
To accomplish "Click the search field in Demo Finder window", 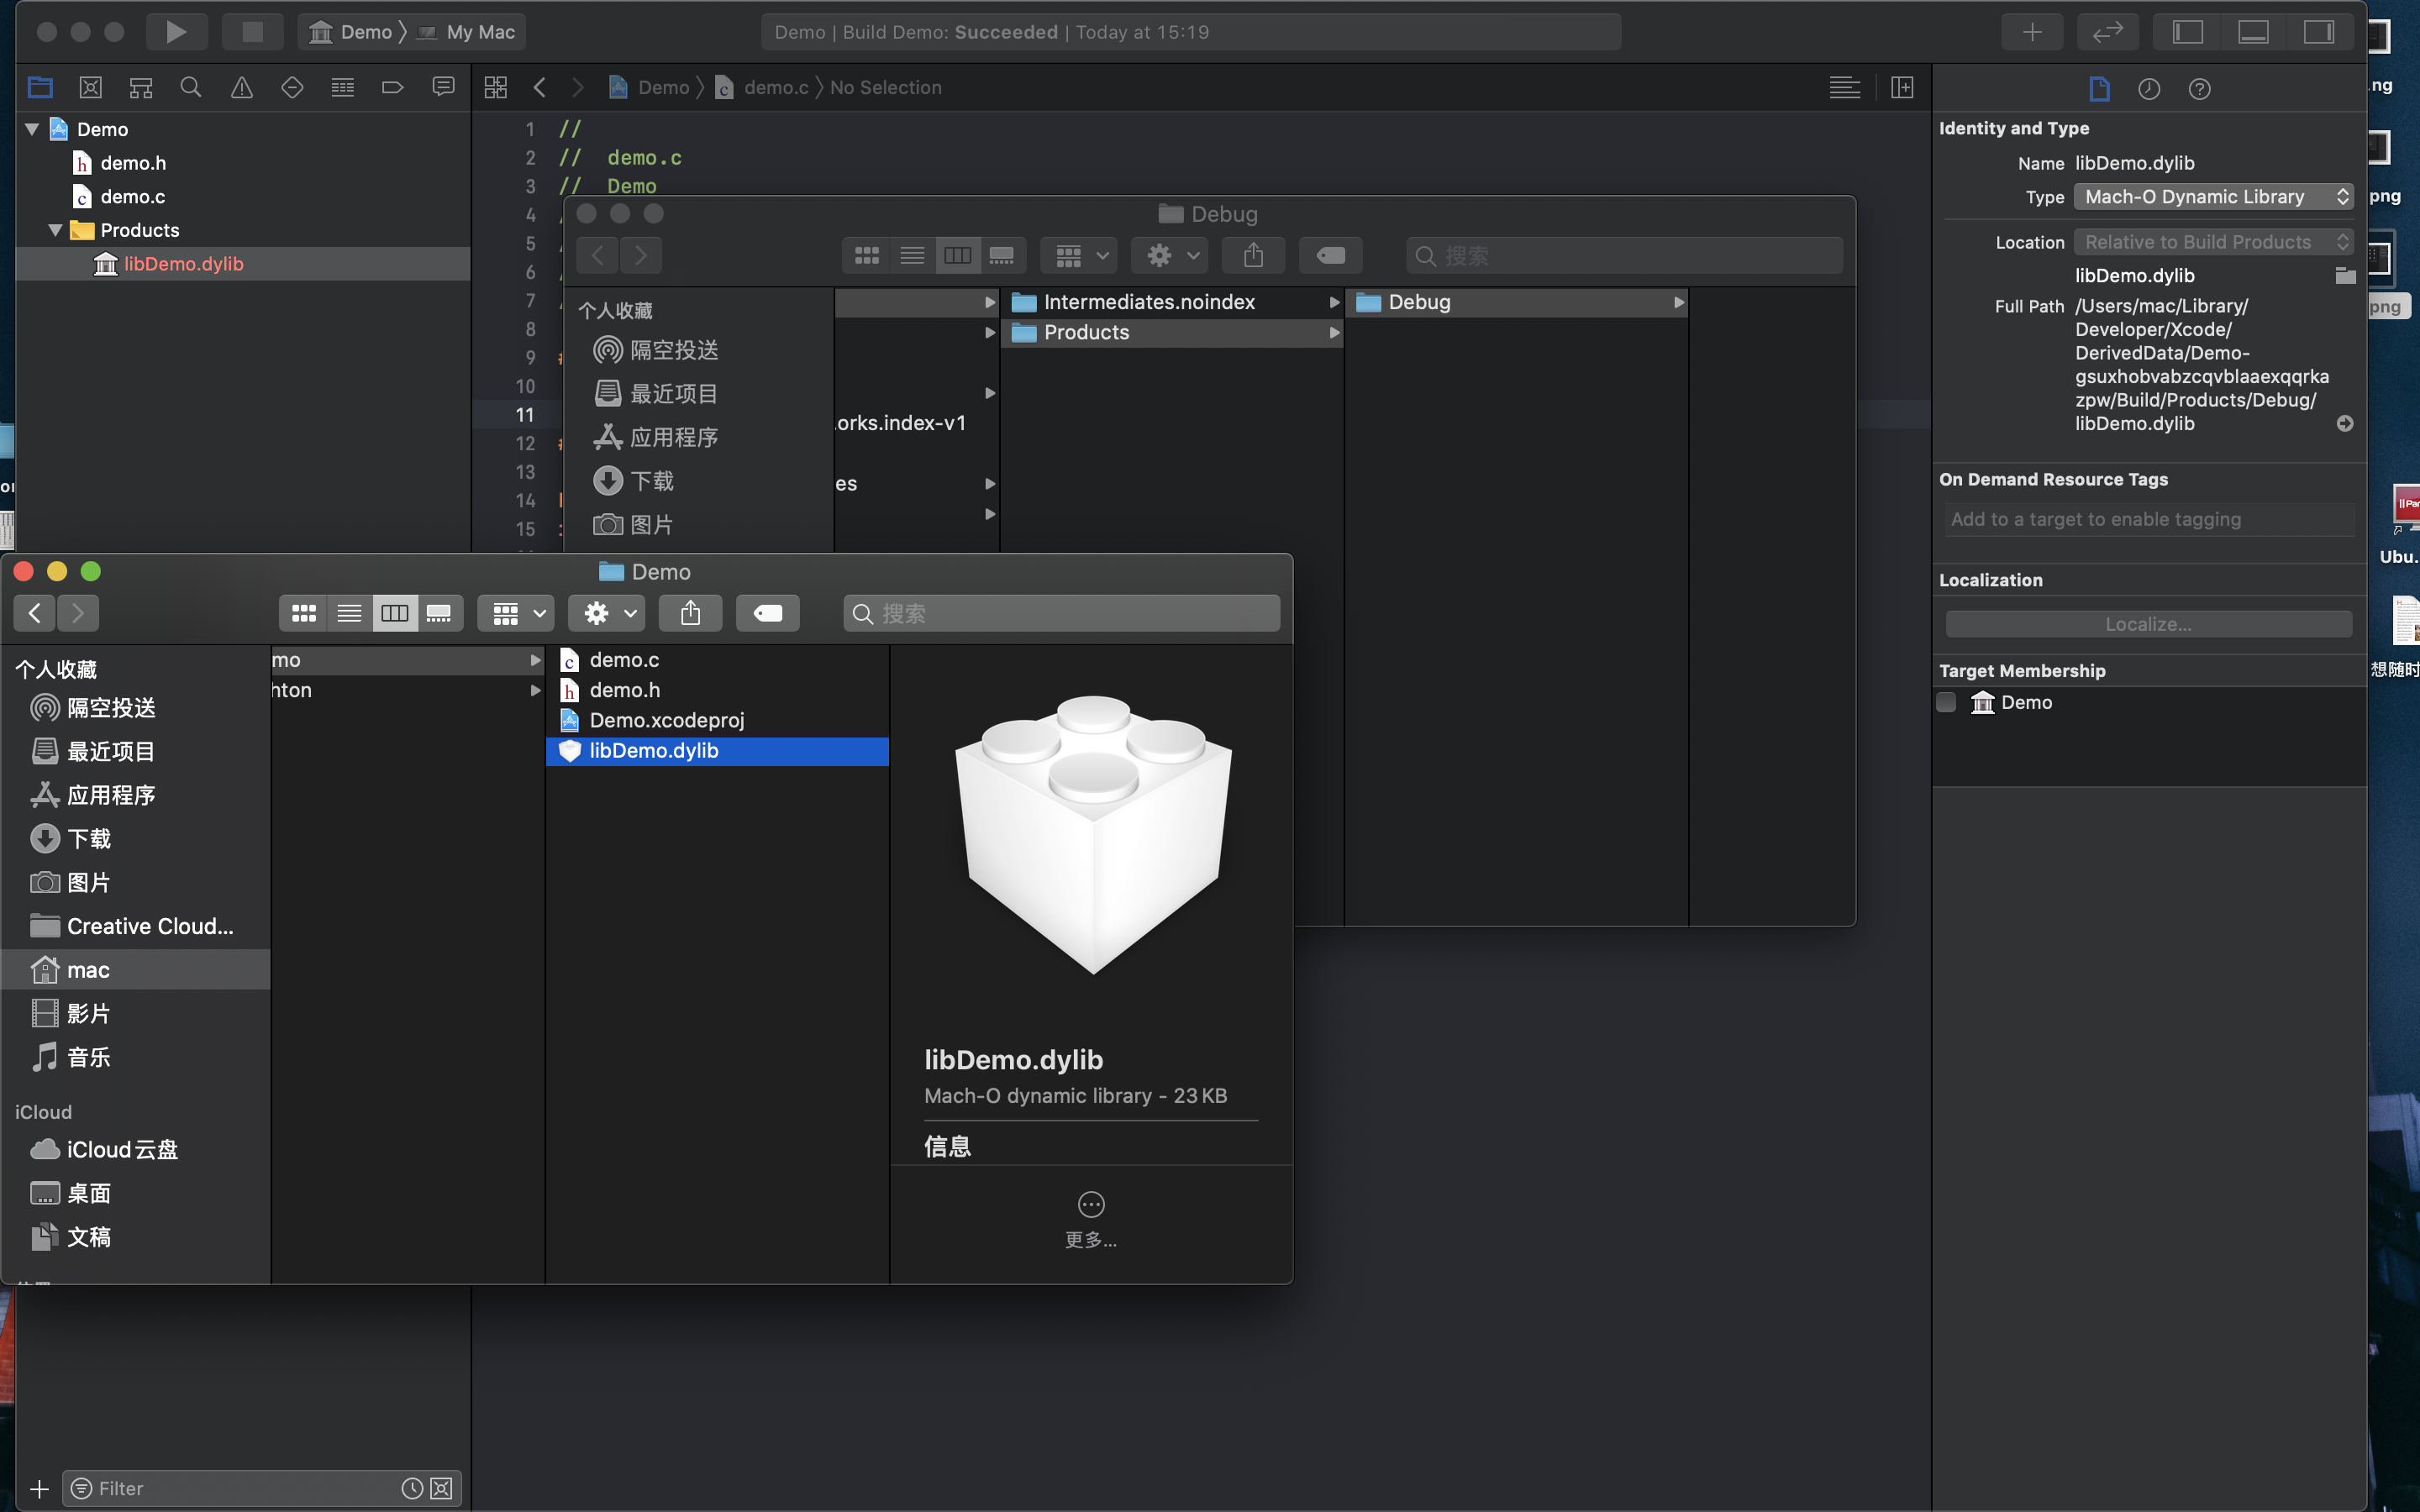I will point(1062,613).
